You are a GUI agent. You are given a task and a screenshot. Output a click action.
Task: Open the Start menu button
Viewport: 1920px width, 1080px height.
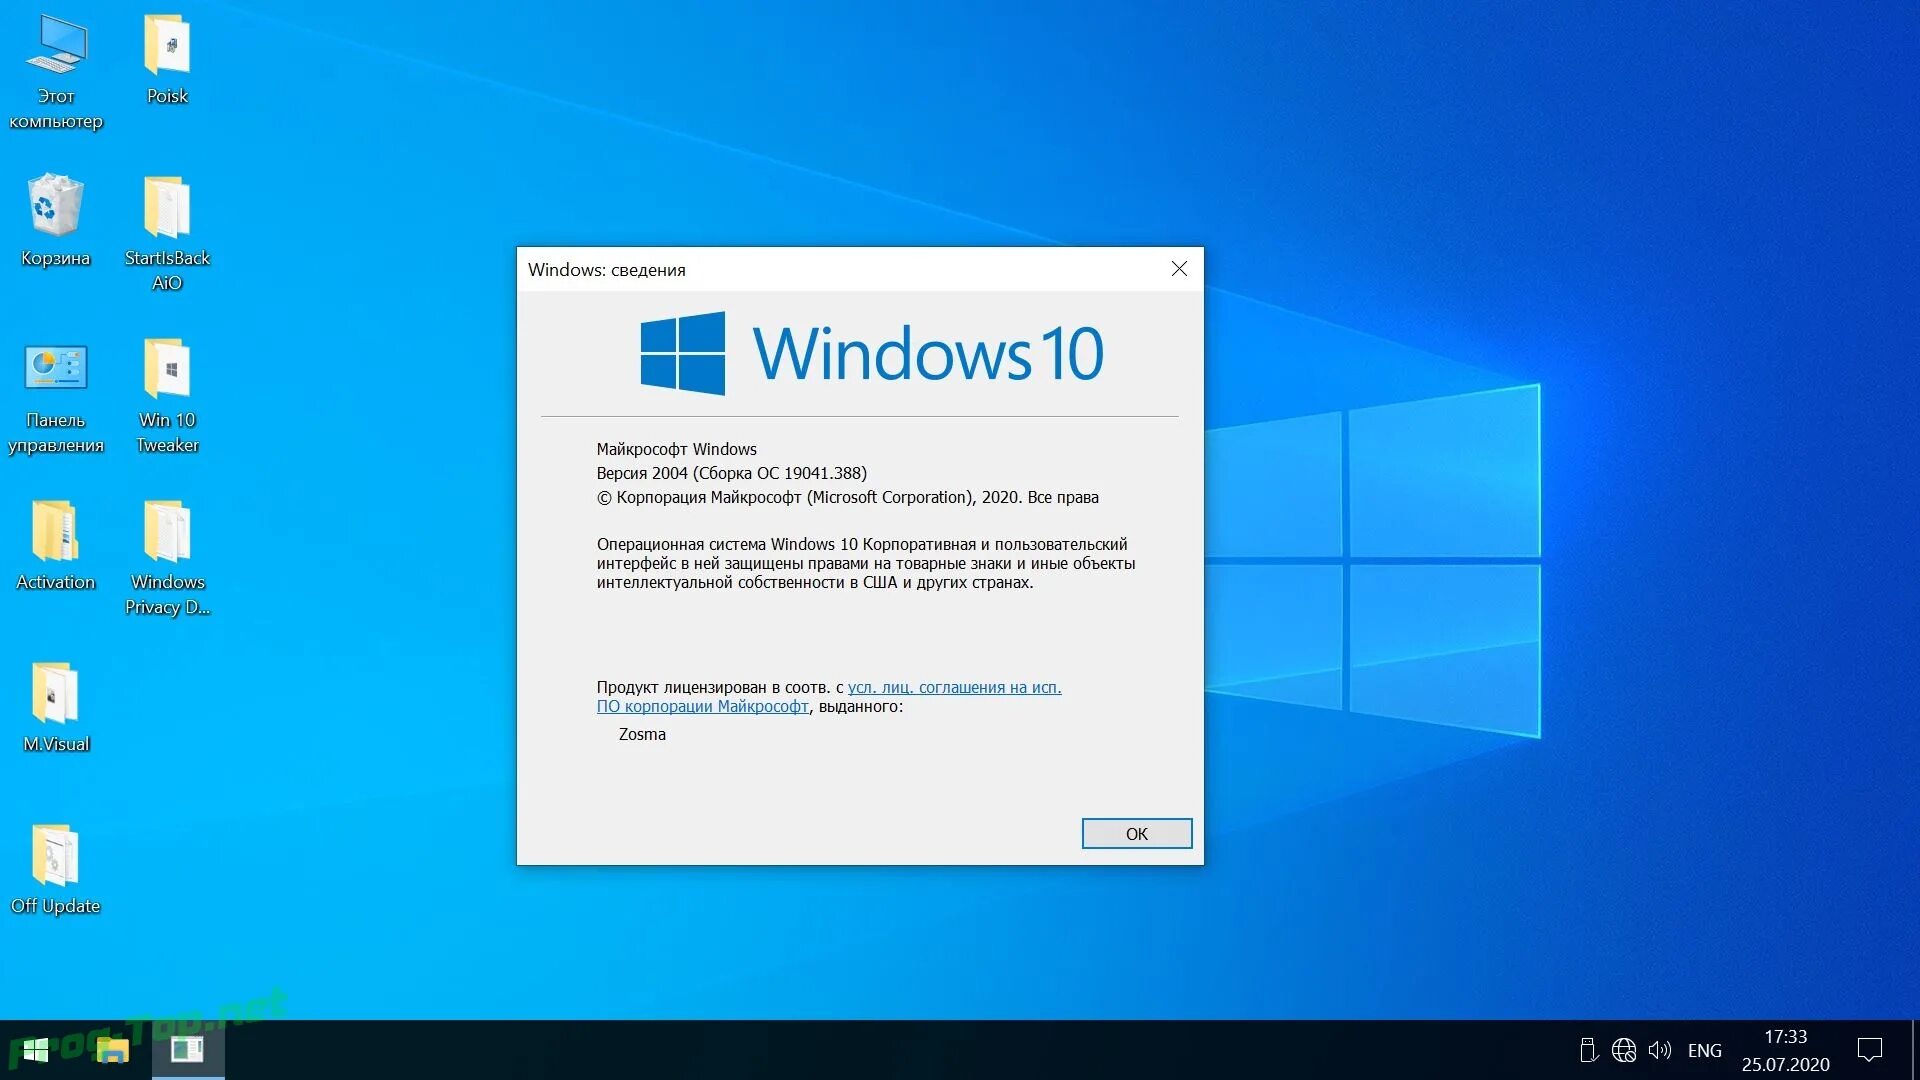coord(36,1050)
